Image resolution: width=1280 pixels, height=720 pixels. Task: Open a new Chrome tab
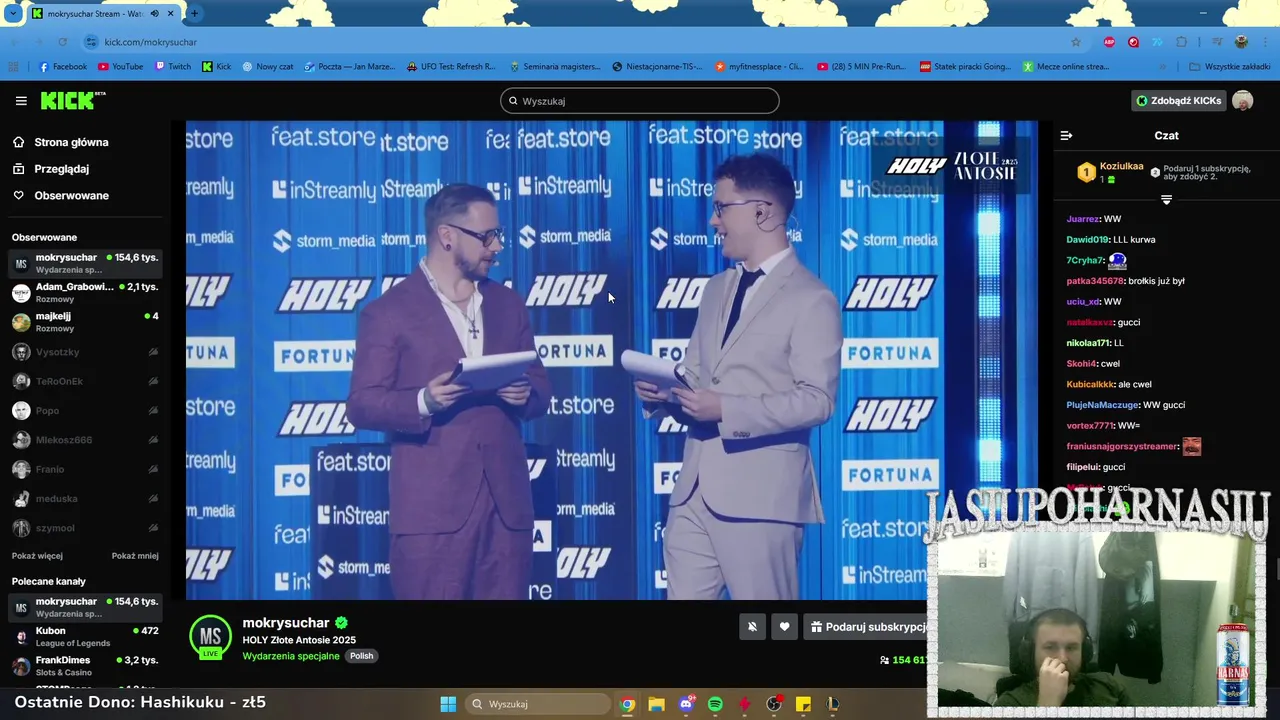pos(194,14)
